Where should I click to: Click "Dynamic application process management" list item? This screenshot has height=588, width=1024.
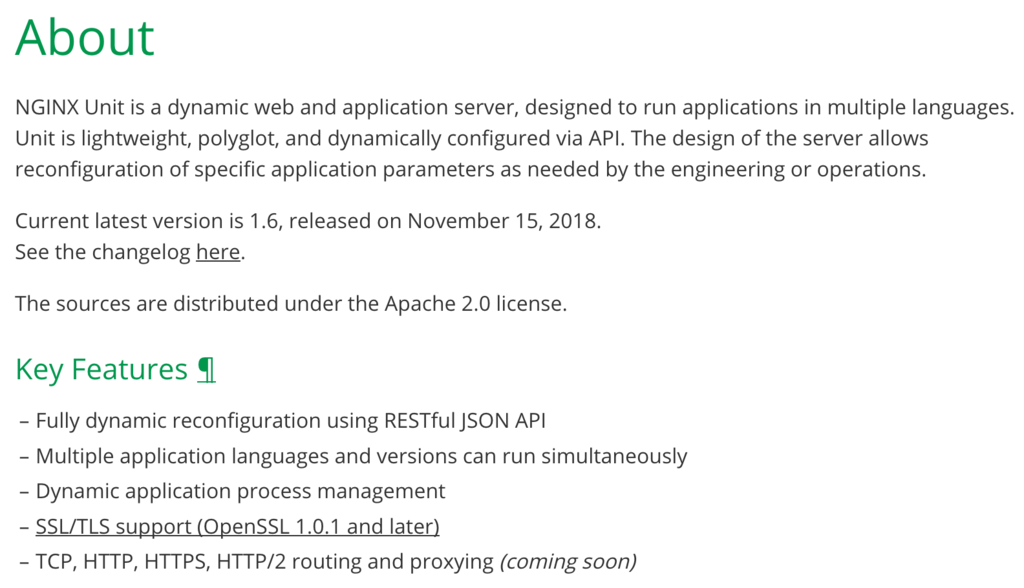click(240, 491)
